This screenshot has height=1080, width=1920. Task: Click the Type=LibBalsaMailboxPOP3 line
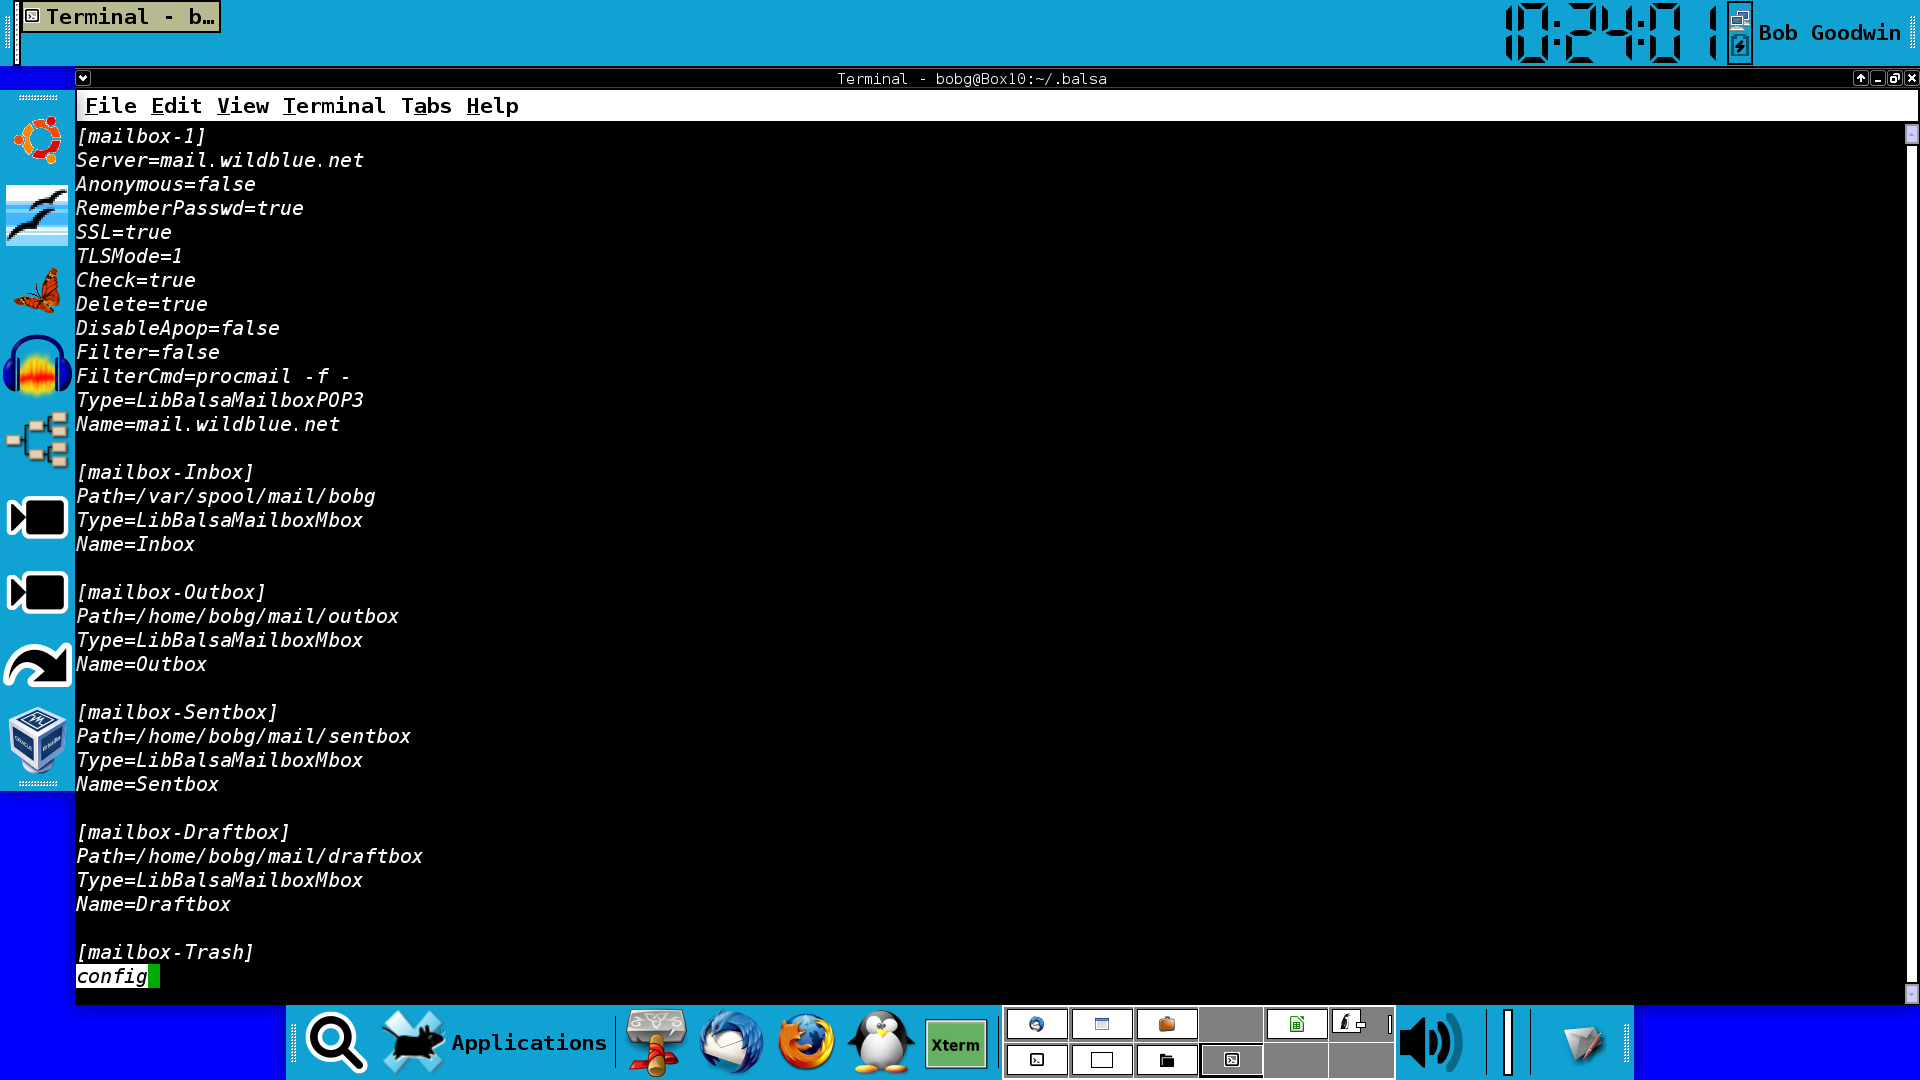click(220, 400)
